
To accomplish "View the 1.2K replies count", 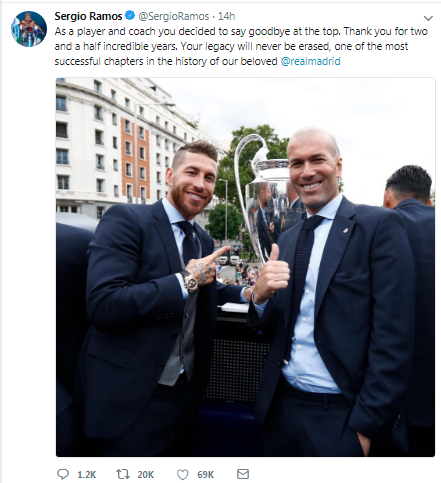I will point(87,474).
